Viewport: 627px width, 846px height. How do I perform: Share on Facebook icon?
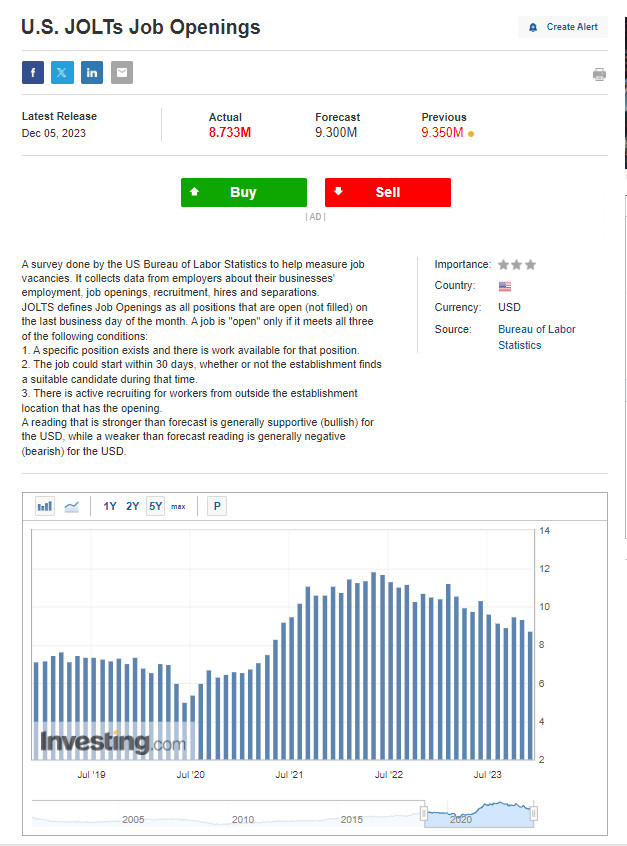tap(33, 73)
